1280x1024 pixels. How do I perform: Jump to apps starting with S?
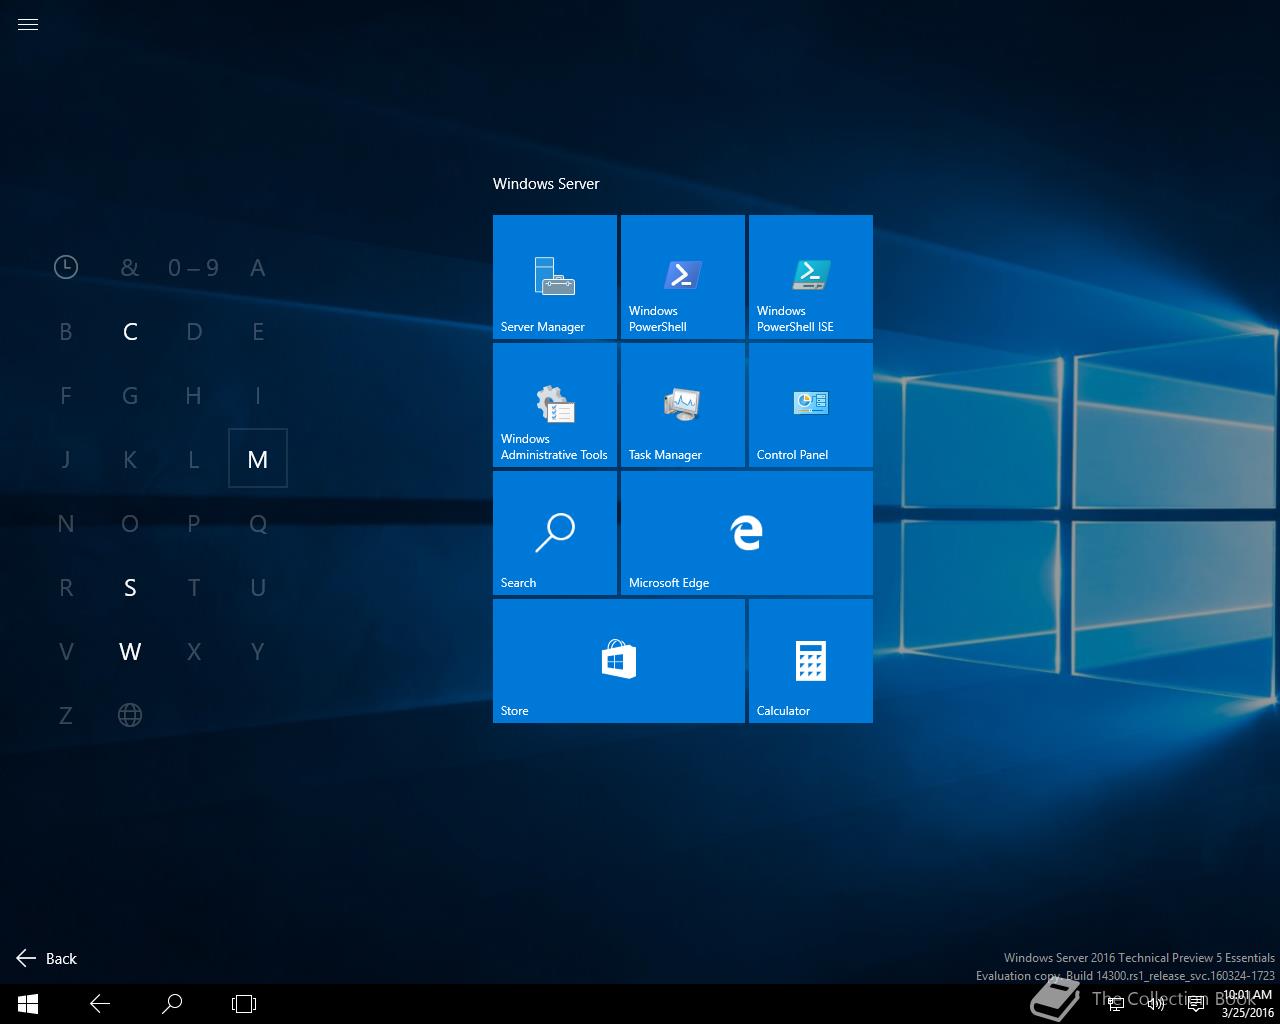130,587
